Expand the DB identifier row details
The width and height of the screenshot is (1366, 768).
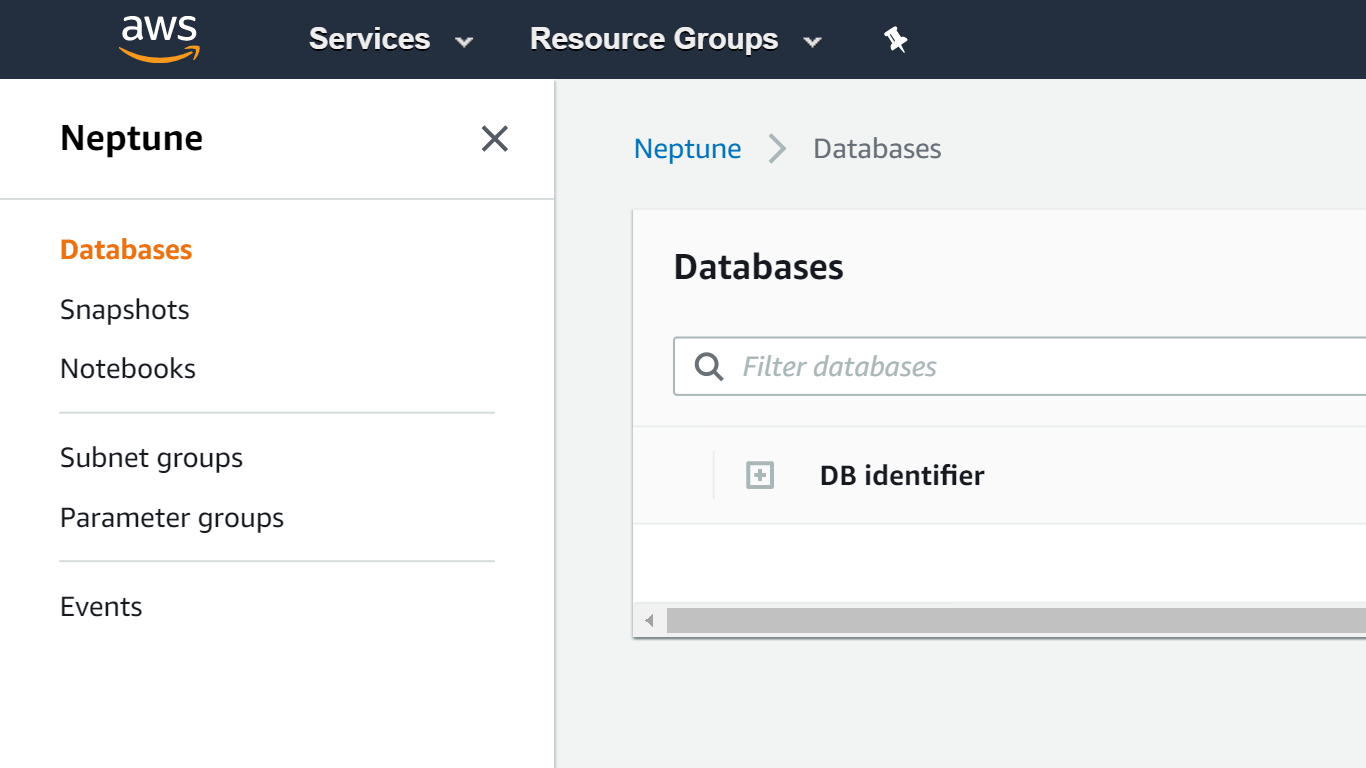[x=760, y=475]
